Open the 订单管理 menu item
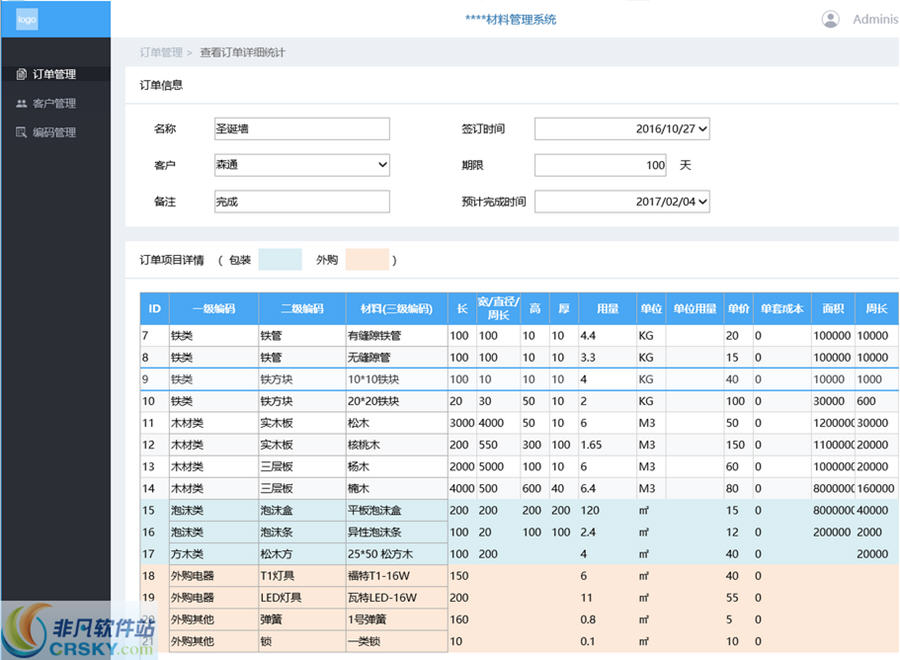The image size is (900, 660). tap(56, 74)
